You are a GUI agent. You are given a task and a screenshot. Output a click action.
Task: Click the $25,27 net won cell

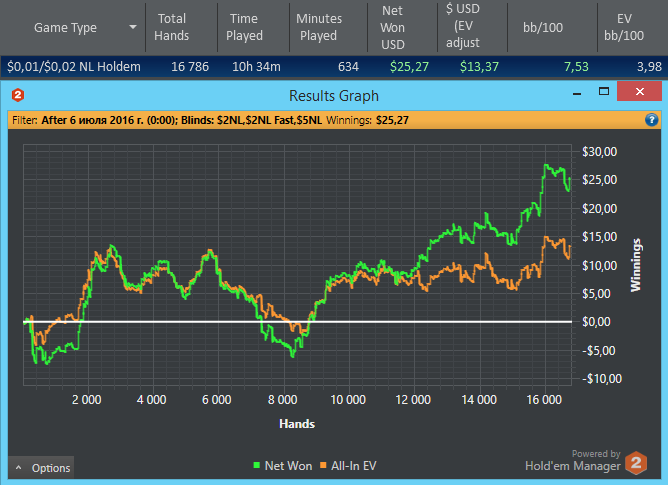tap(409, 67)
